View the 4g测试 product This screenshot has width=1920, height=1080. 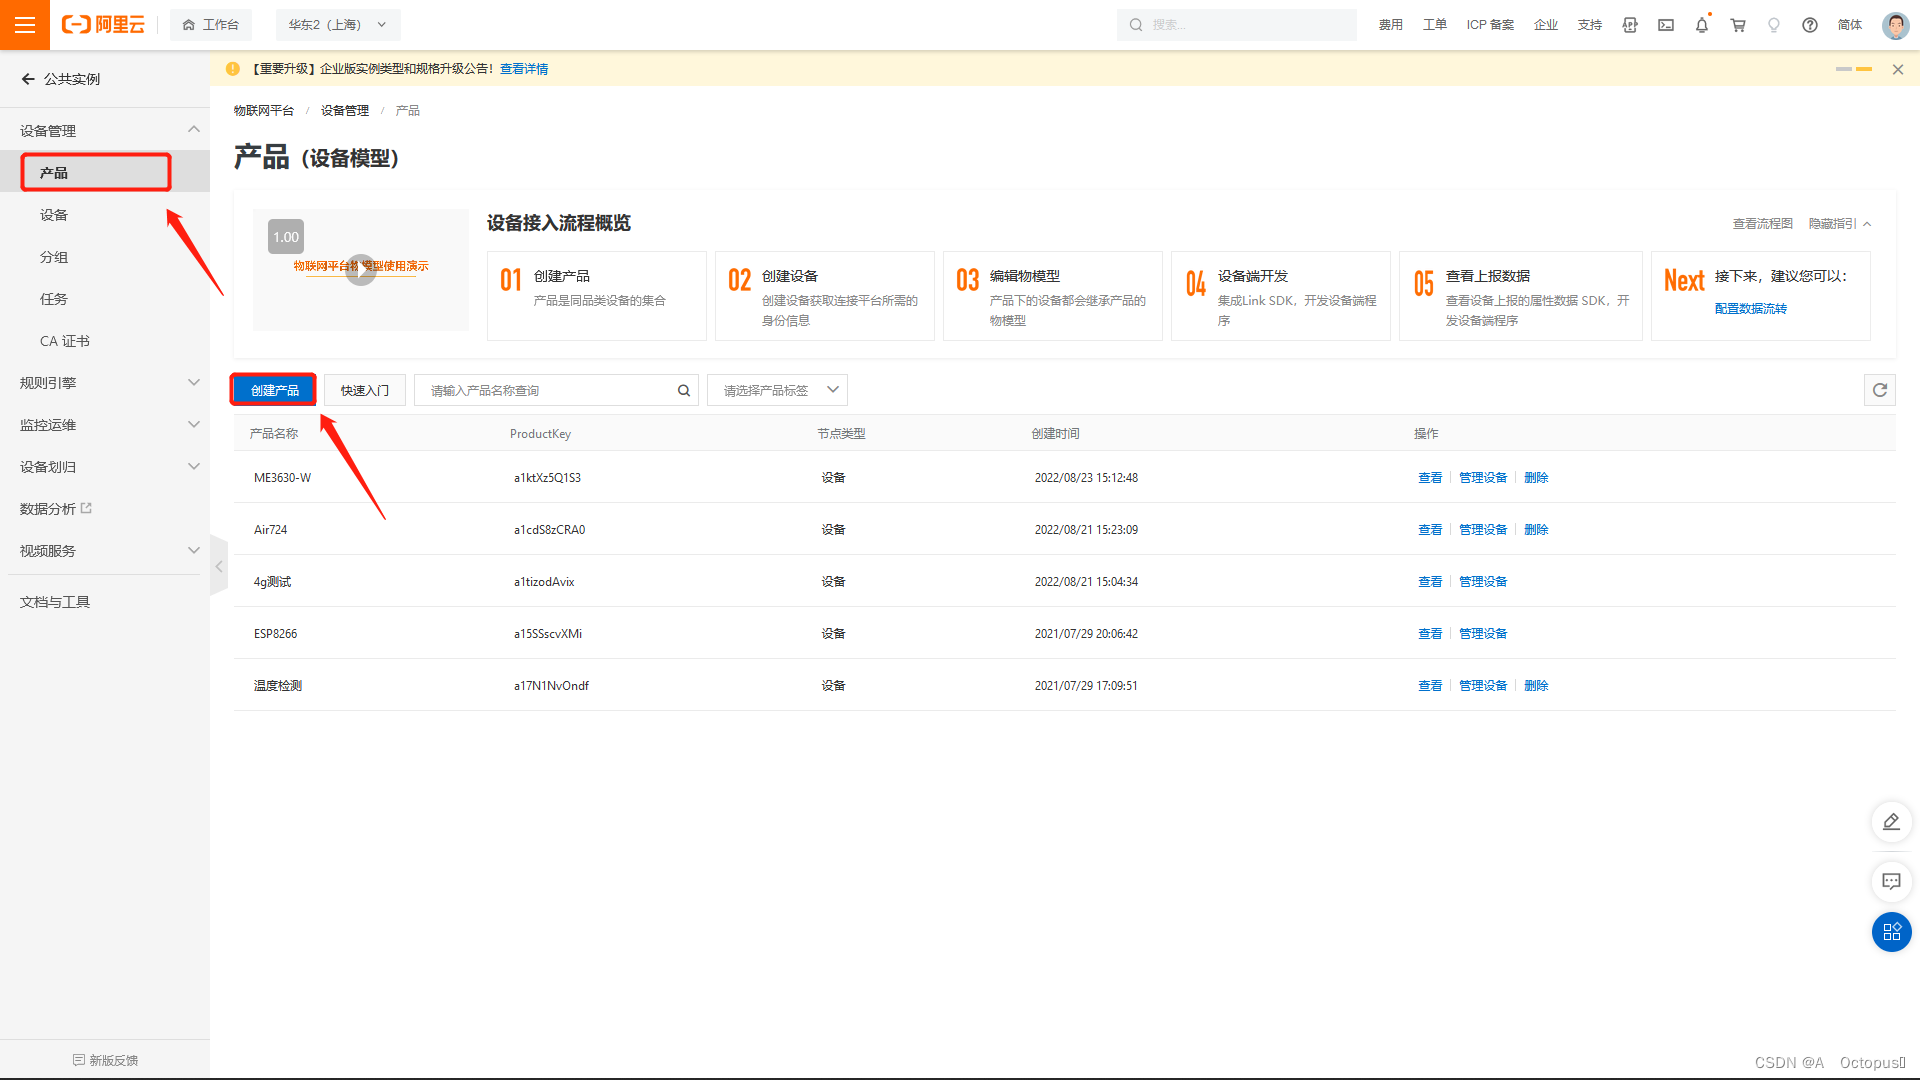[x=1430, y=582]
